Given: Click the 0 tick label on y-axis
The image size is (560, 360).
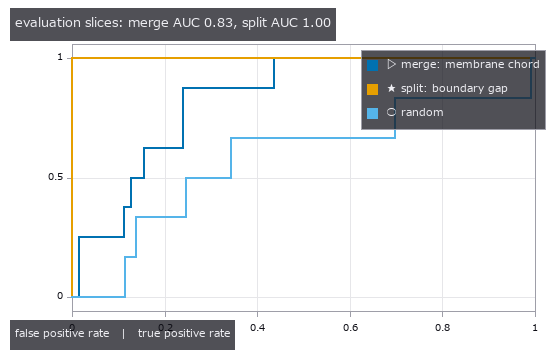Looking at the screenshot, I should 60,296.
